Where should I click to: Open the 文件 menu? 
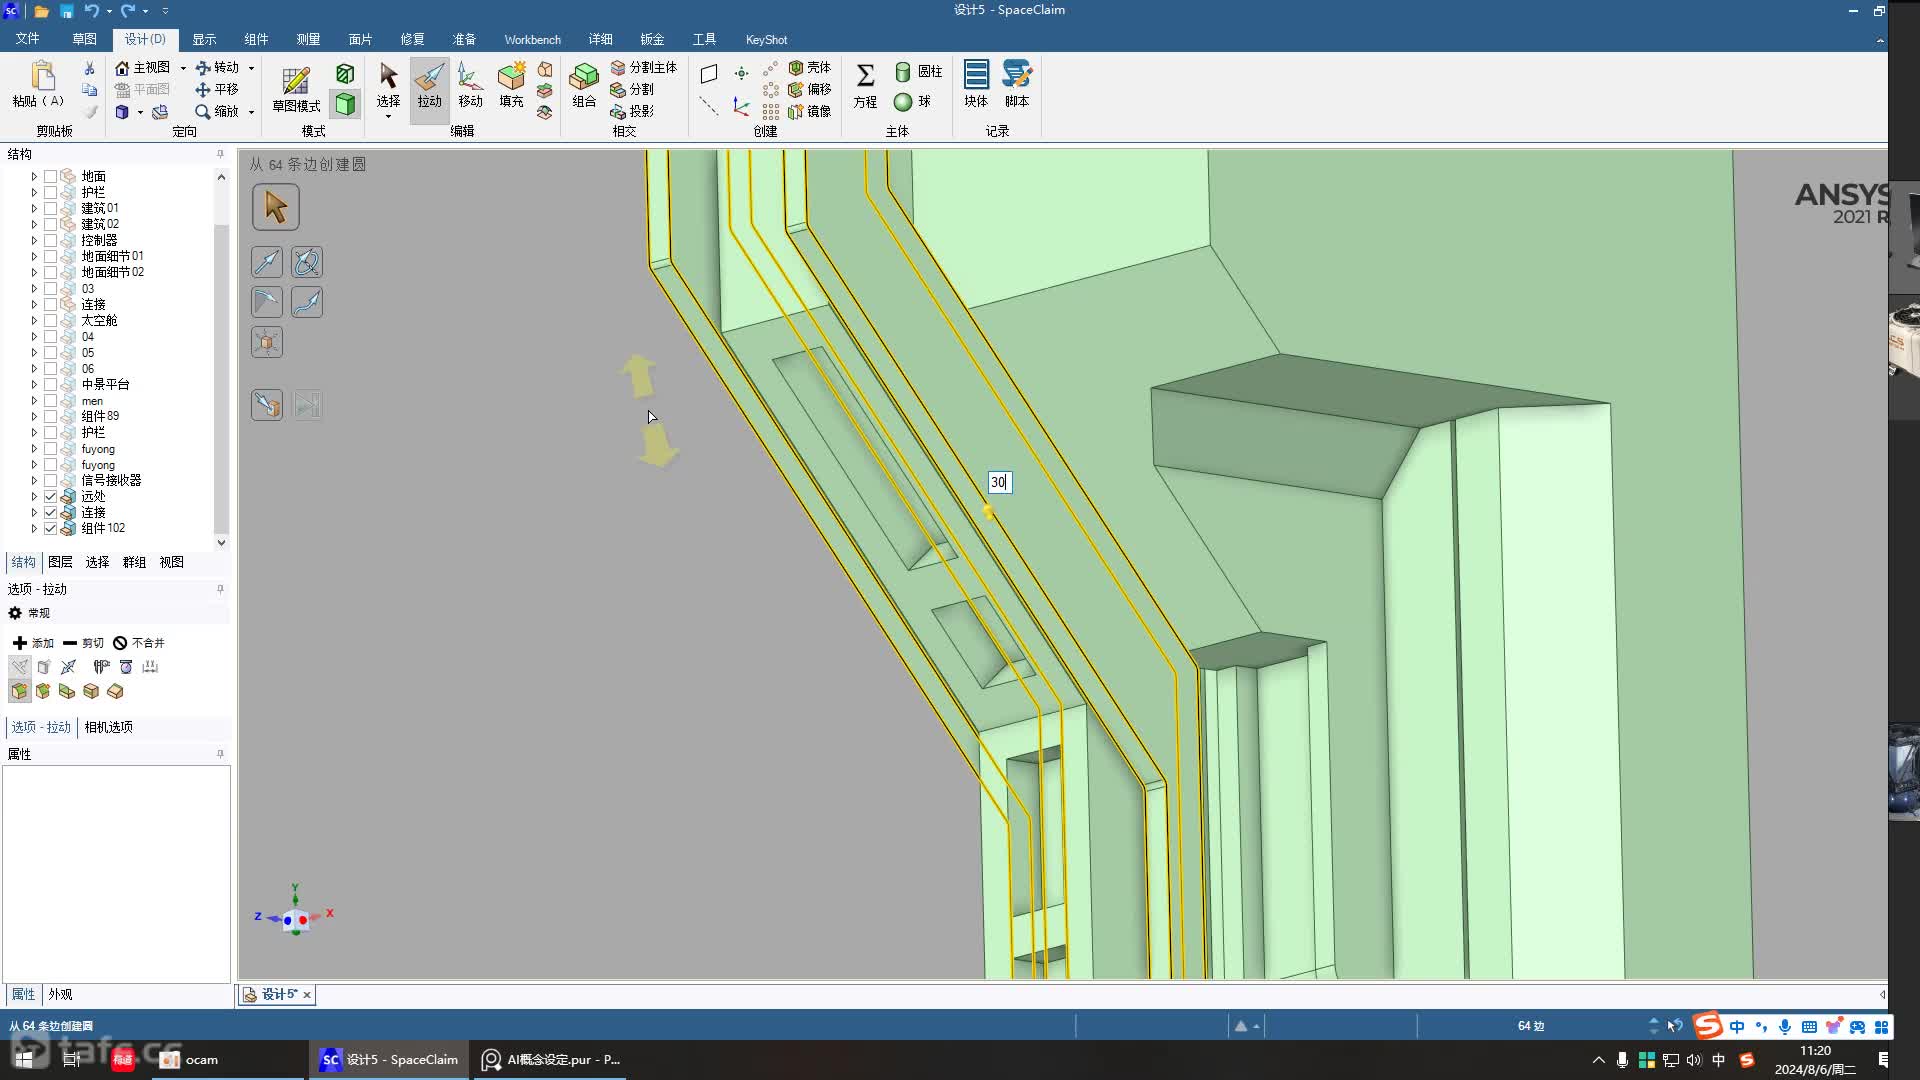click(27, 39)
